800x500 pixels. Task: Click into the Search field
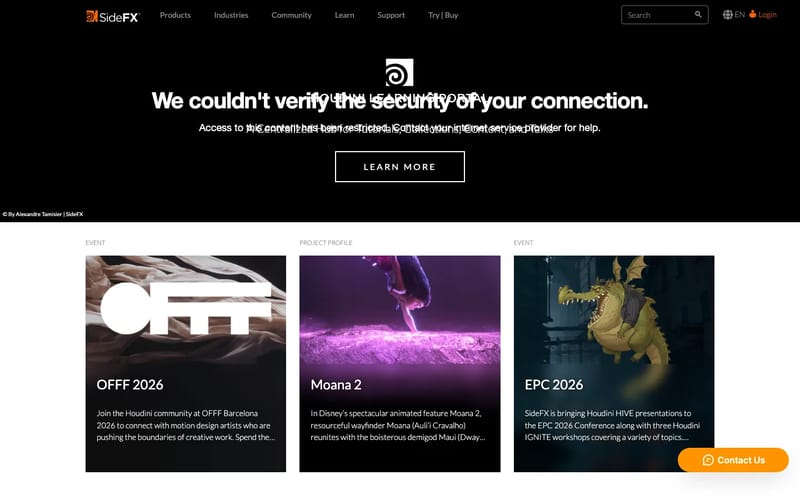click(655, 15)
